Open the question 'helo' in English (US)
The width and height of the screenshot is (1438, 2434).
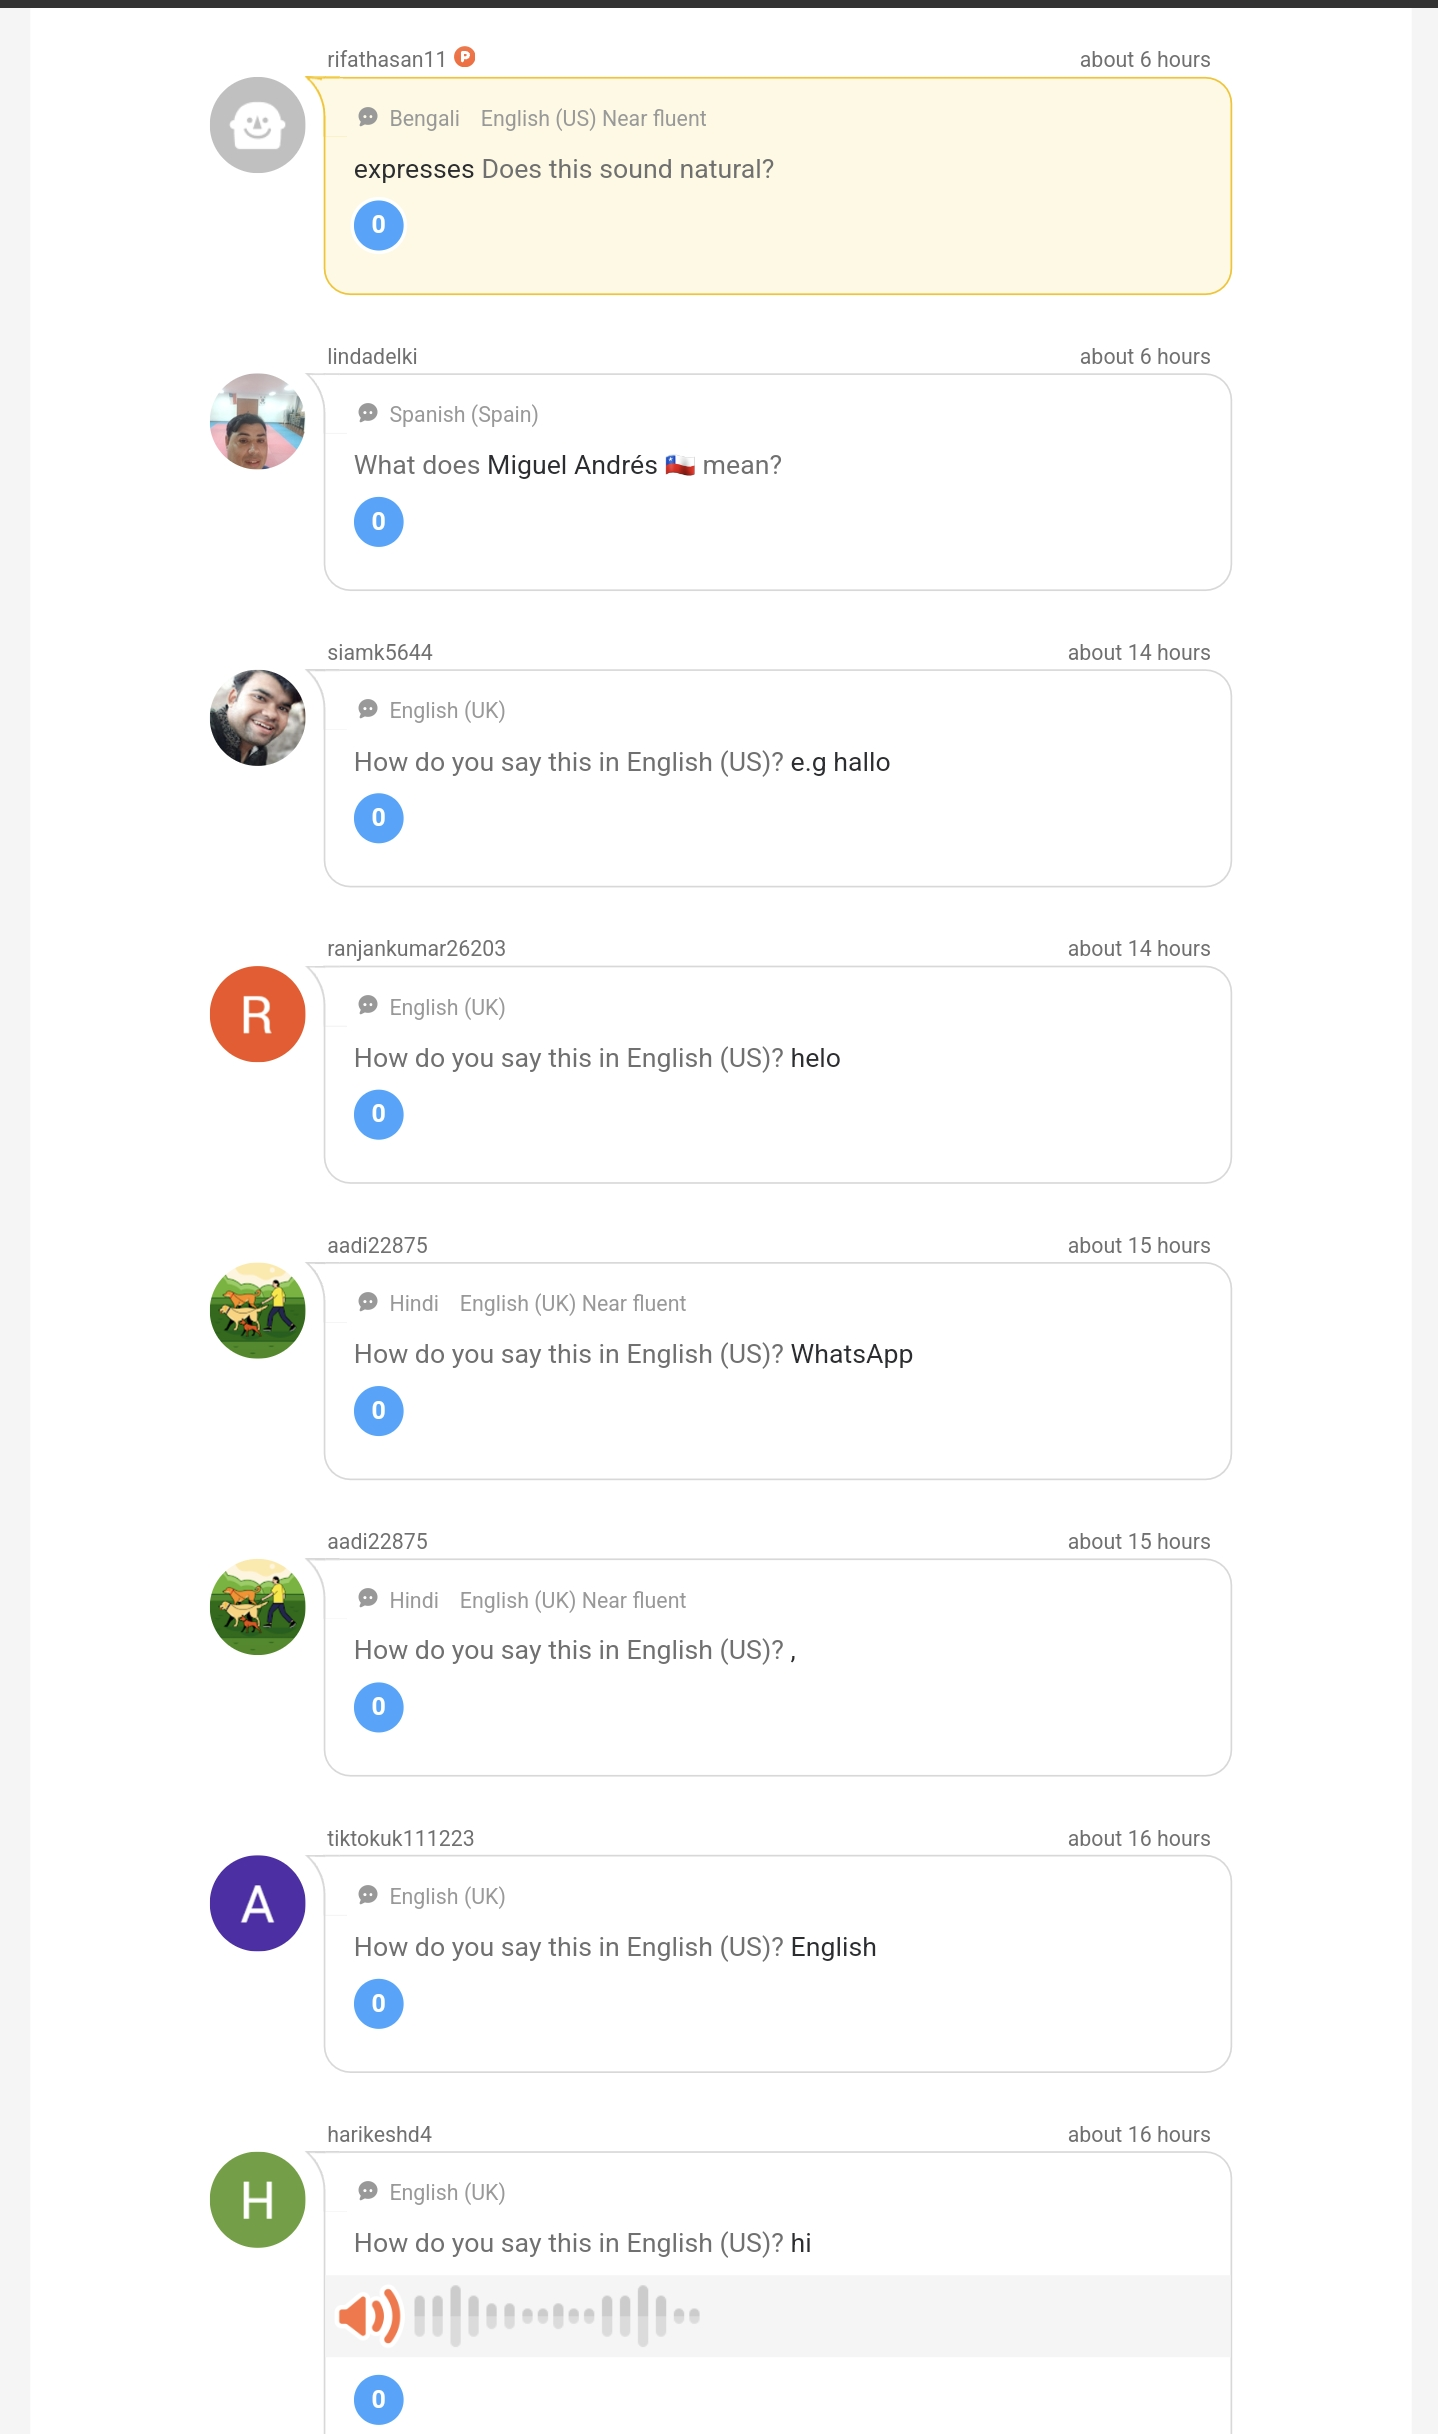pos(597,1058)
